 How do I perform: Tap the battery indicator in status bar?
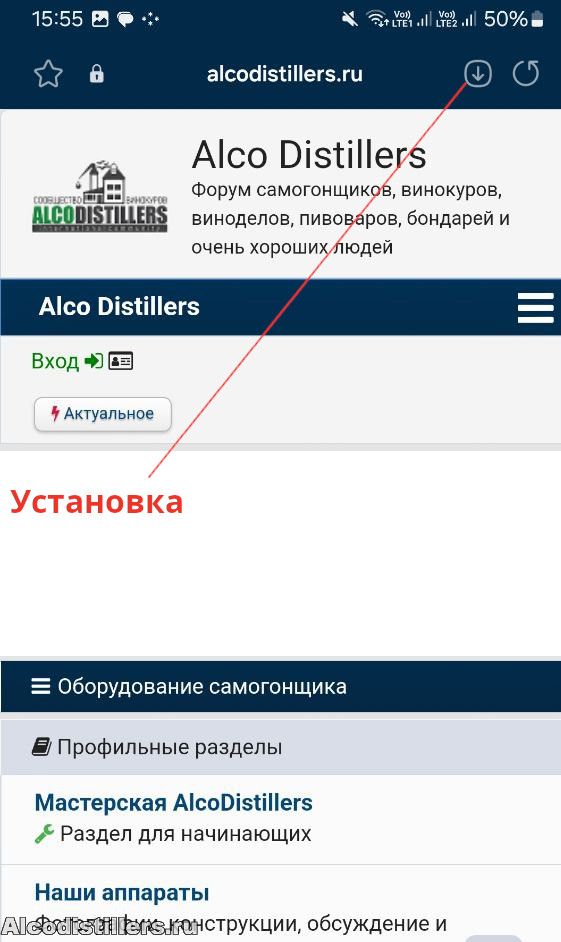[x=538, y=19]
